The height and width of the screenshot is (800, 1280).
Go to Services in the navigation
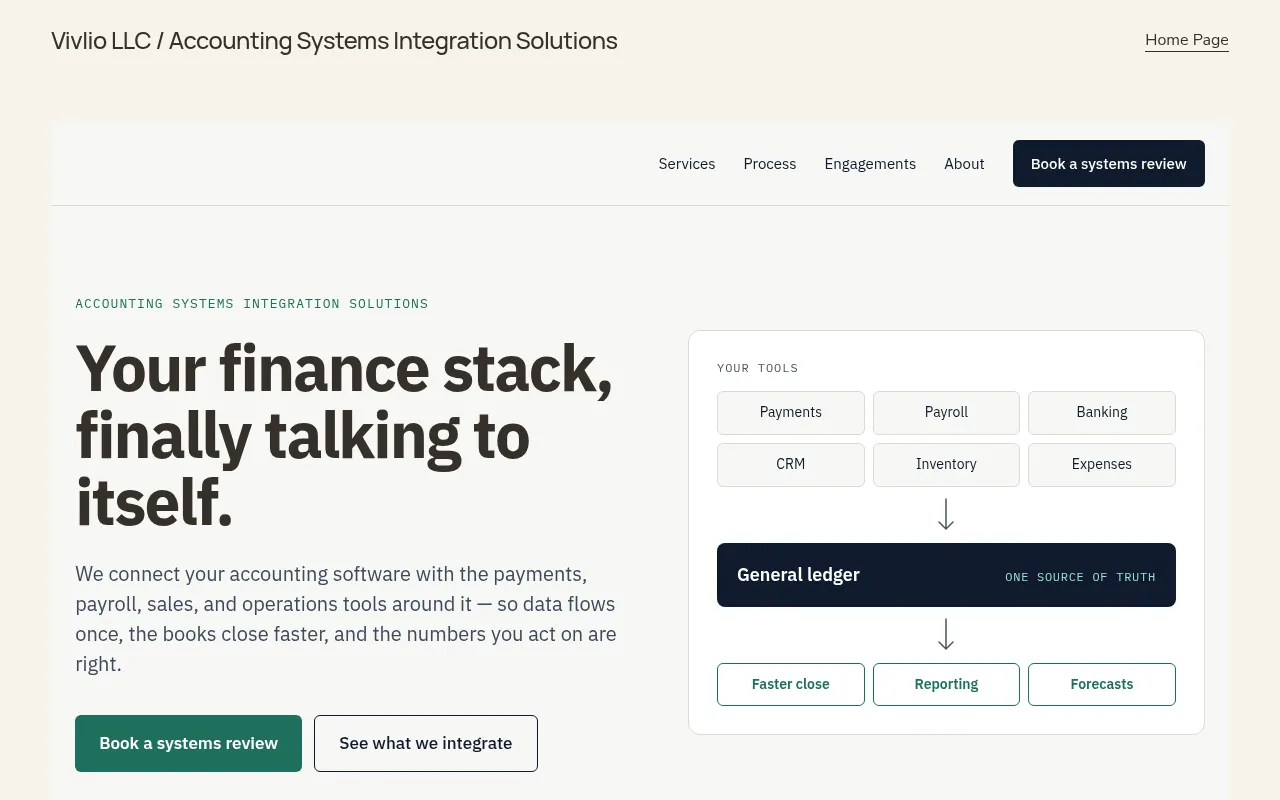pos(687,164)
